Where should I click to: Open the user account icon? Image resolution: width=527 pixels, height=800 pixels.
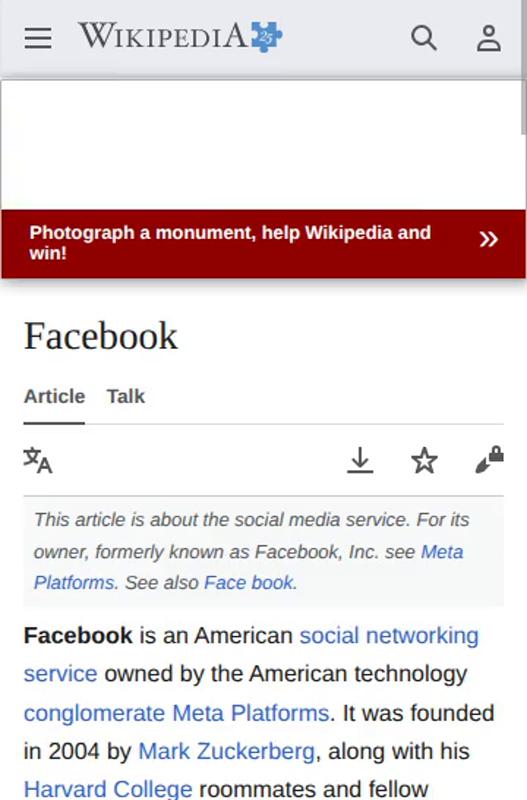click(489, 38)
